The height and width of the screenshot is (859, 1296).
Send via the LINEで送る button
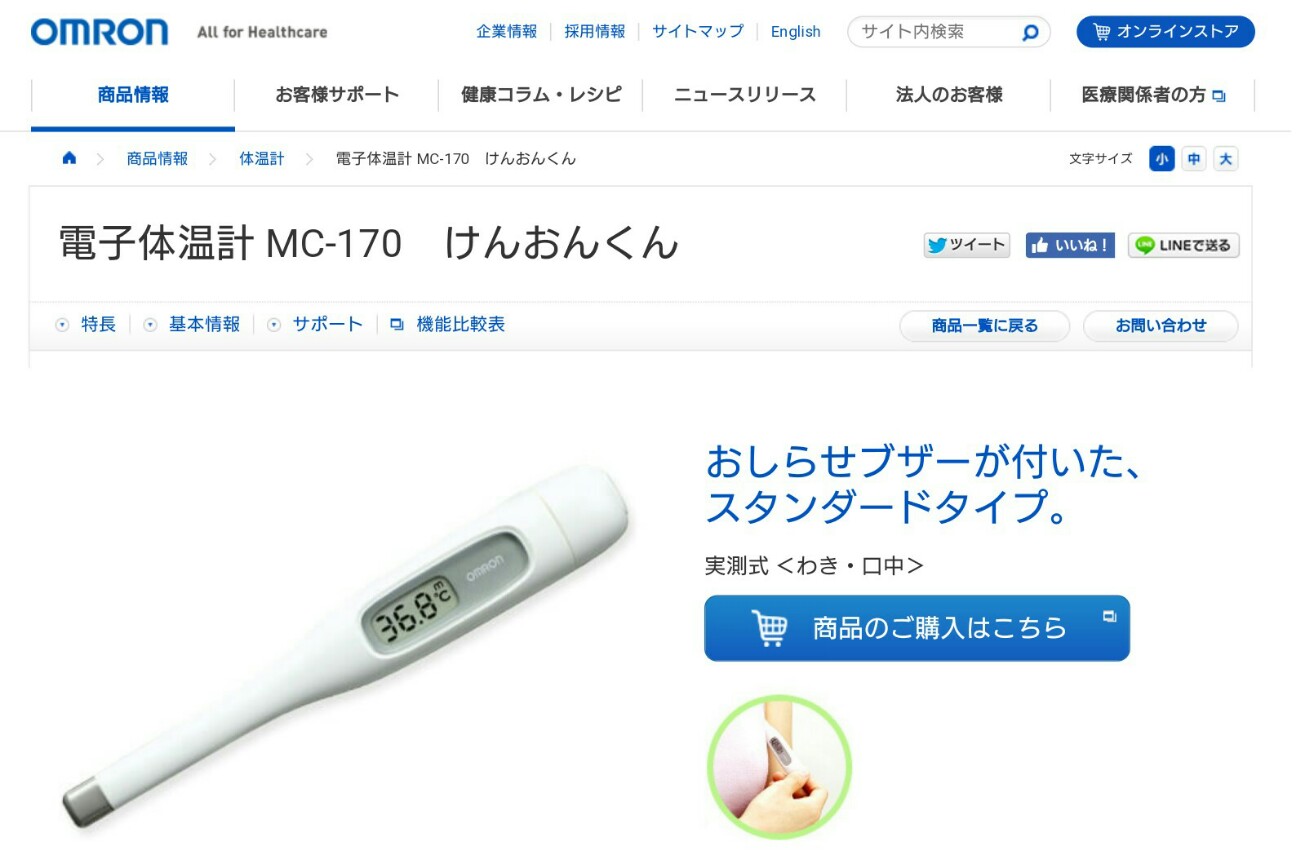point(1184,245)
